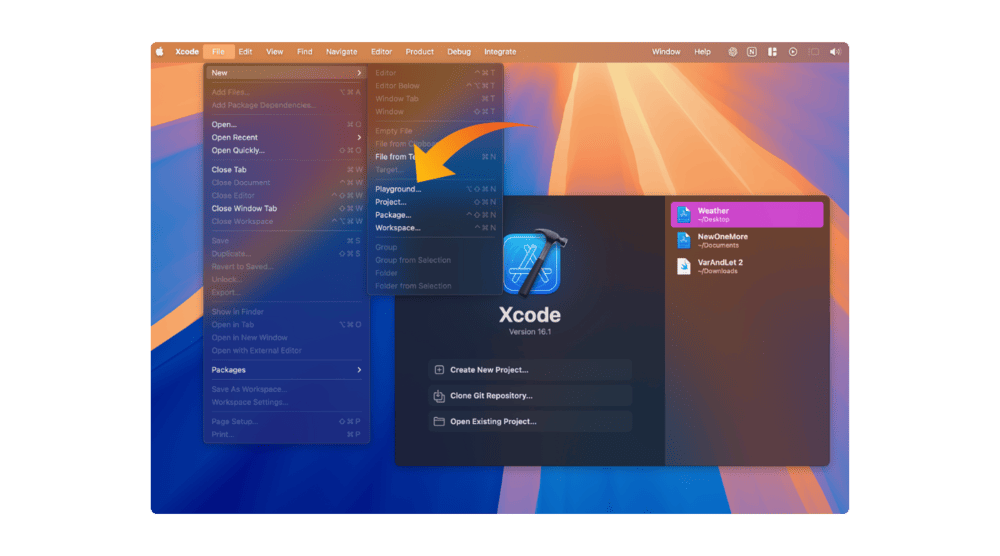
Task: Click Open Existing Project... button
Action: 530,421
